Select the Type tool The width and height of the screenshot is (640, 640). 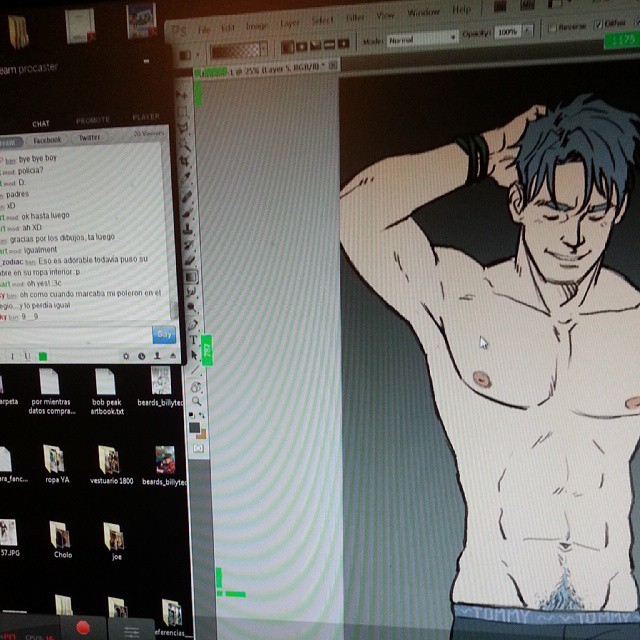(x=193, y=340)
